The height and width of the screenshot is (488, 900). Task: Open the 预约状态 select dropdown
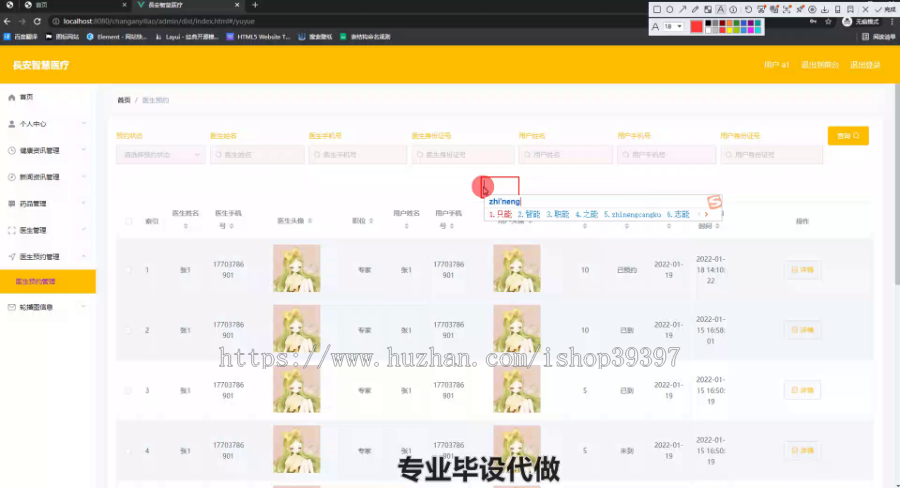point(161,154)
